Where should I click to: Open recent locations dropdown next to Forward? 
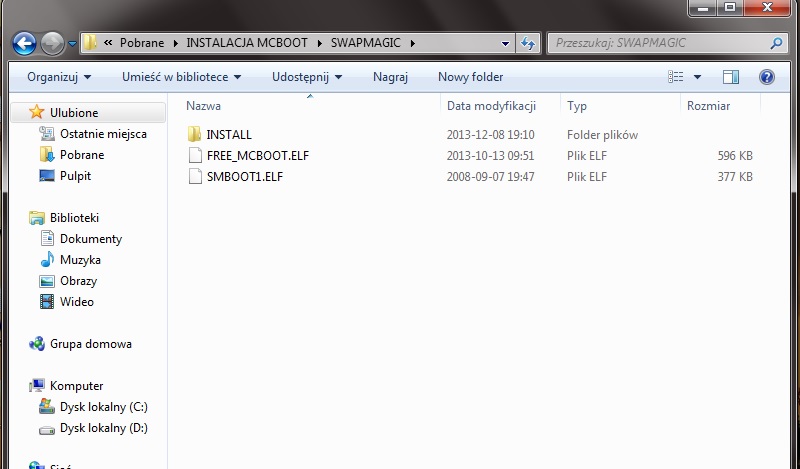point(72,44)
